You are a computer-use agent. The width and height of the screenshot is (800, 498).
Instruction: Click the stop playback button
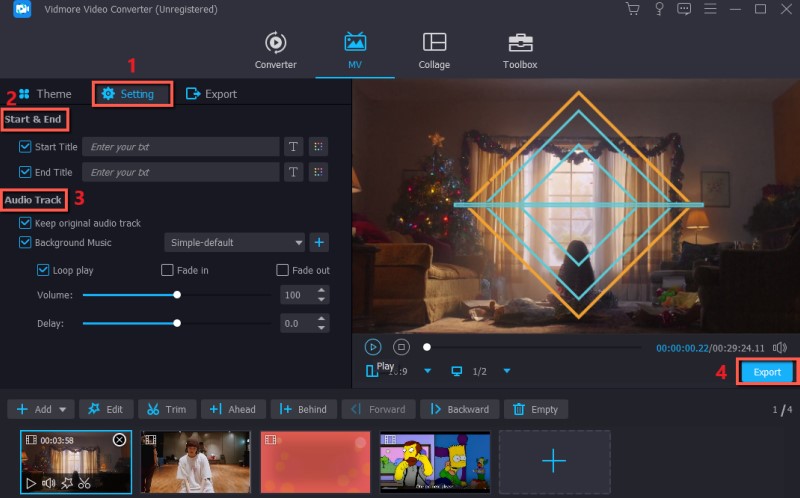coord(401,347)
